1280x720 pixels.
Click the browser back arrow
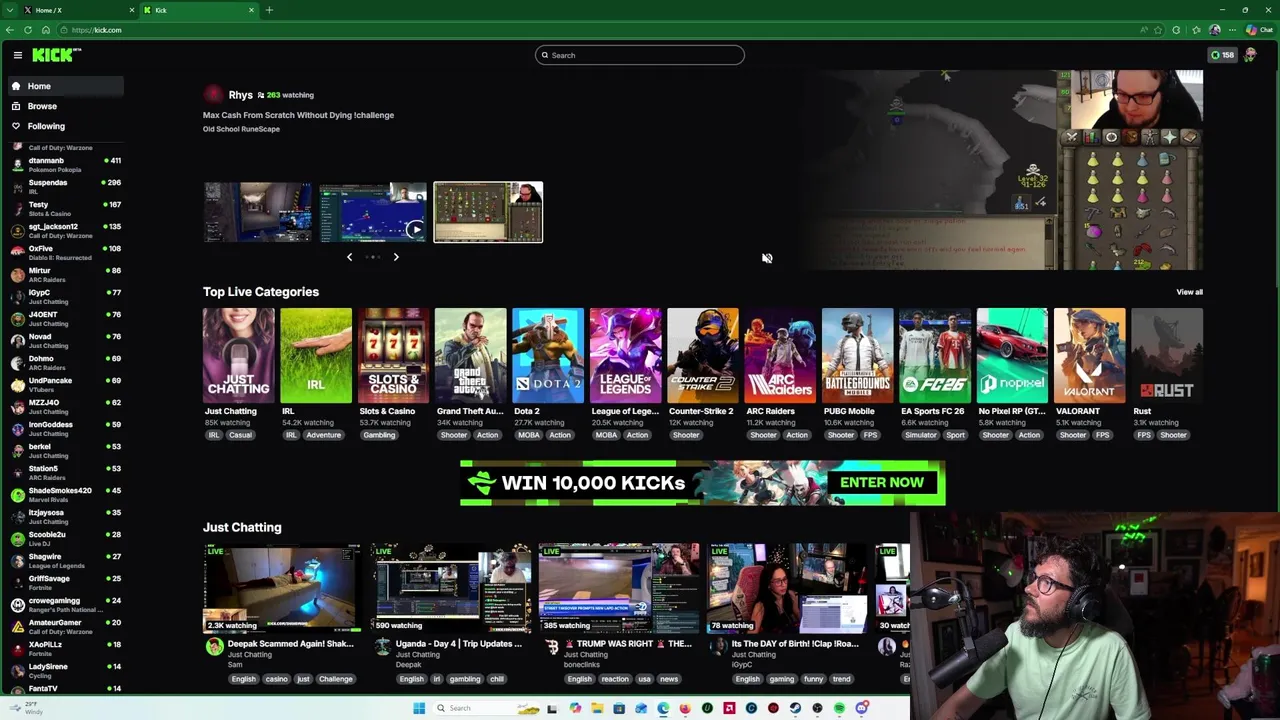(10, 30)
